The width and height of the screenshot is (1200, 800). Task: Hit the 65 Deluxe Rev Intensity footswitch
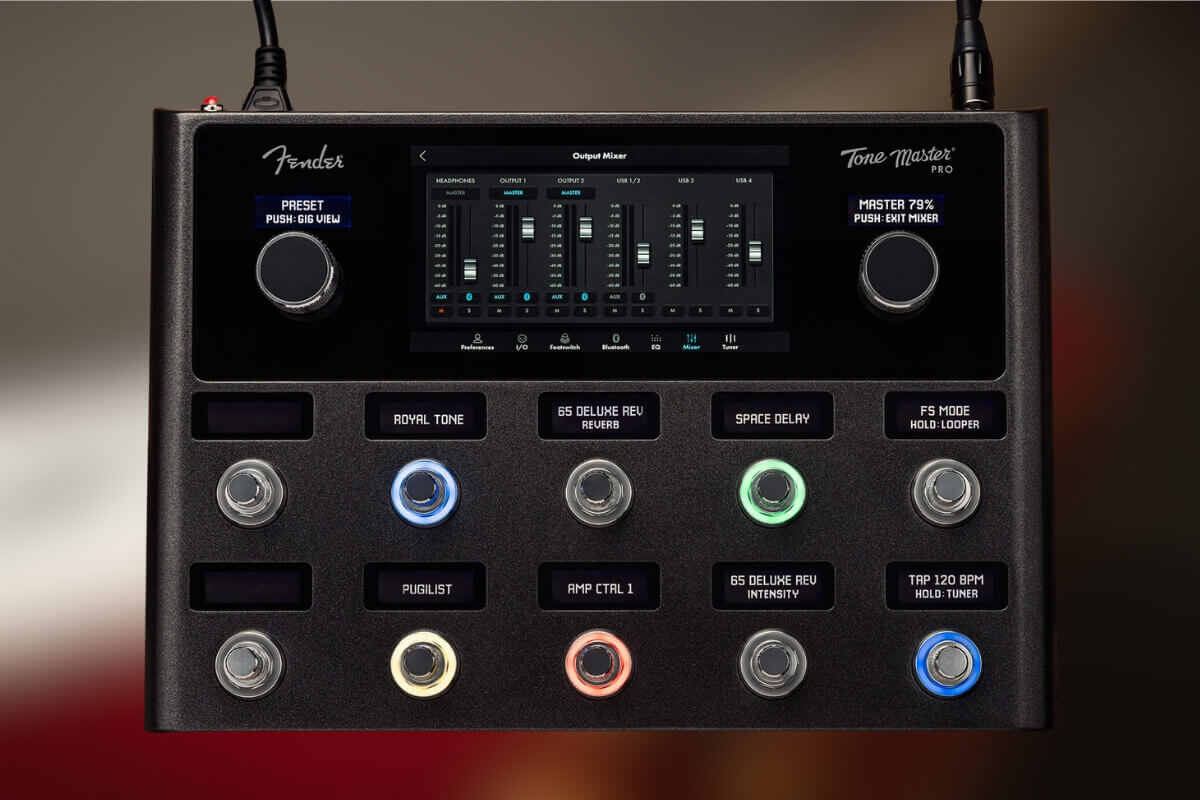[772, 663]
